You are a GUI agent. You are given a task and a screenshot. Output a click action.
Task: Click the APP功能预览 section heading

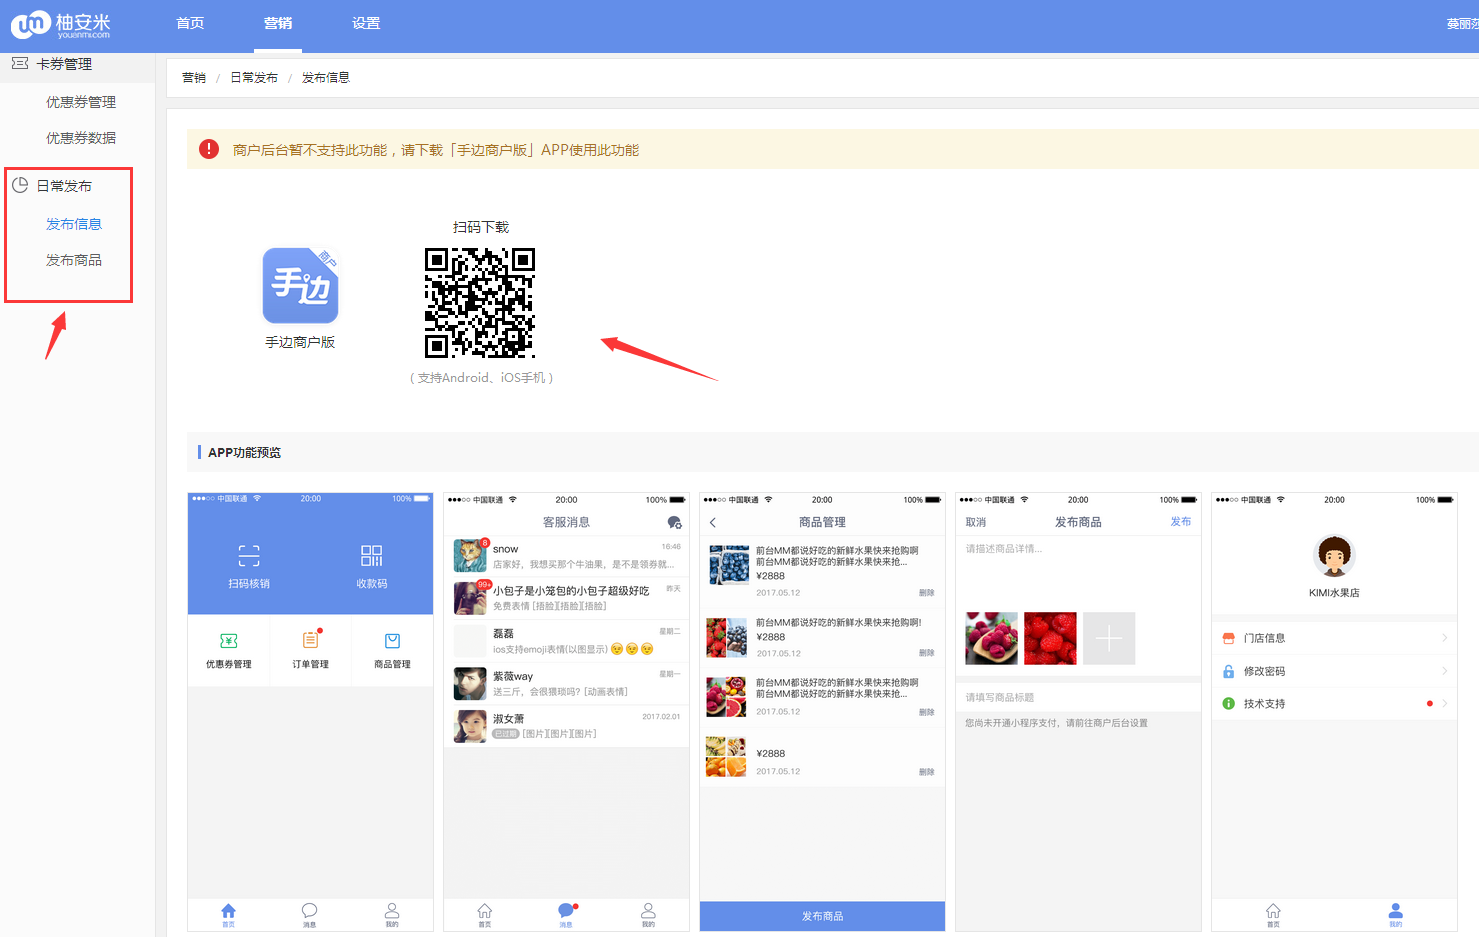pos(245,452)
